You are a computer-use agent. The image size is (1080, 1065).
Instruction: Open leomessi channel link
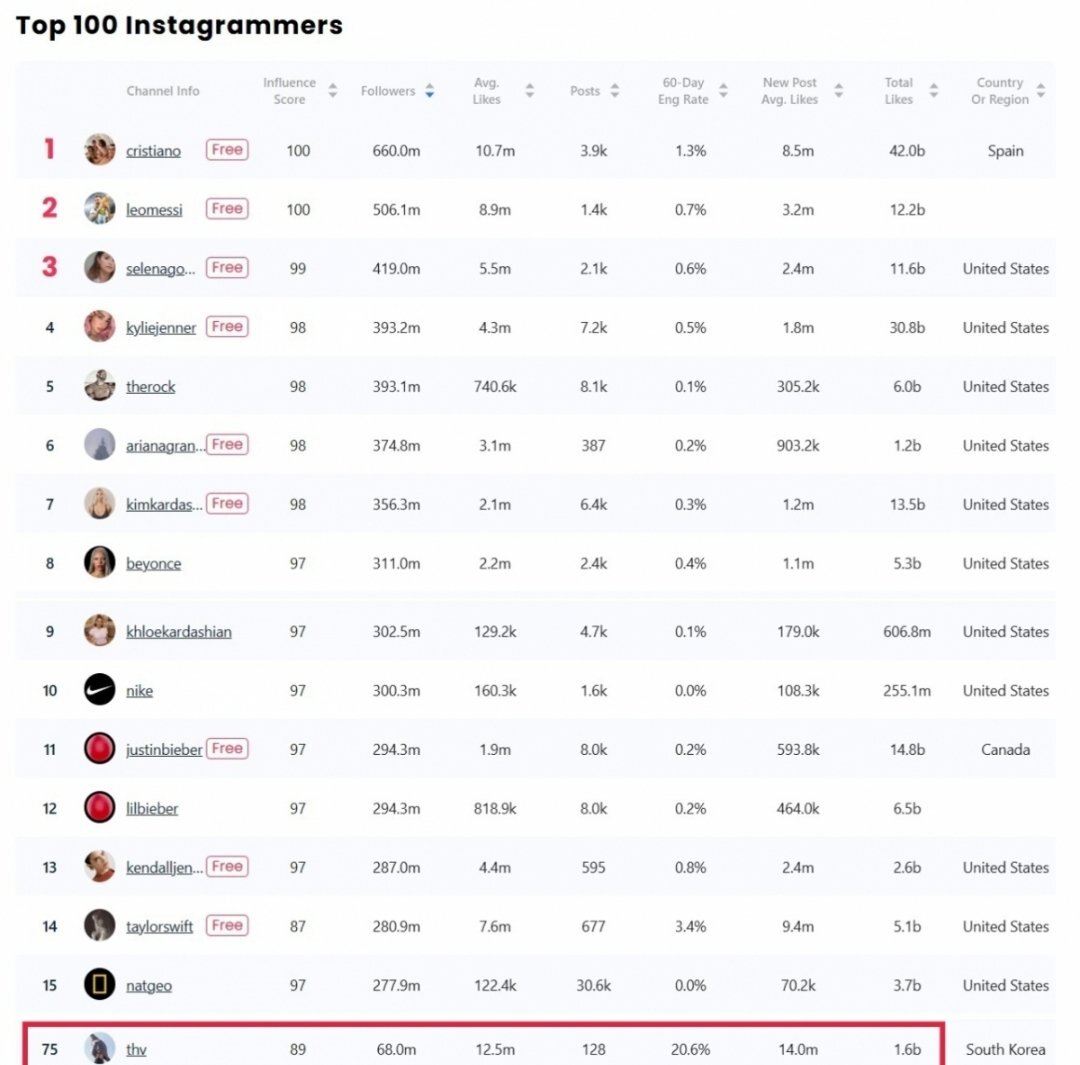(x=154, y=209)
